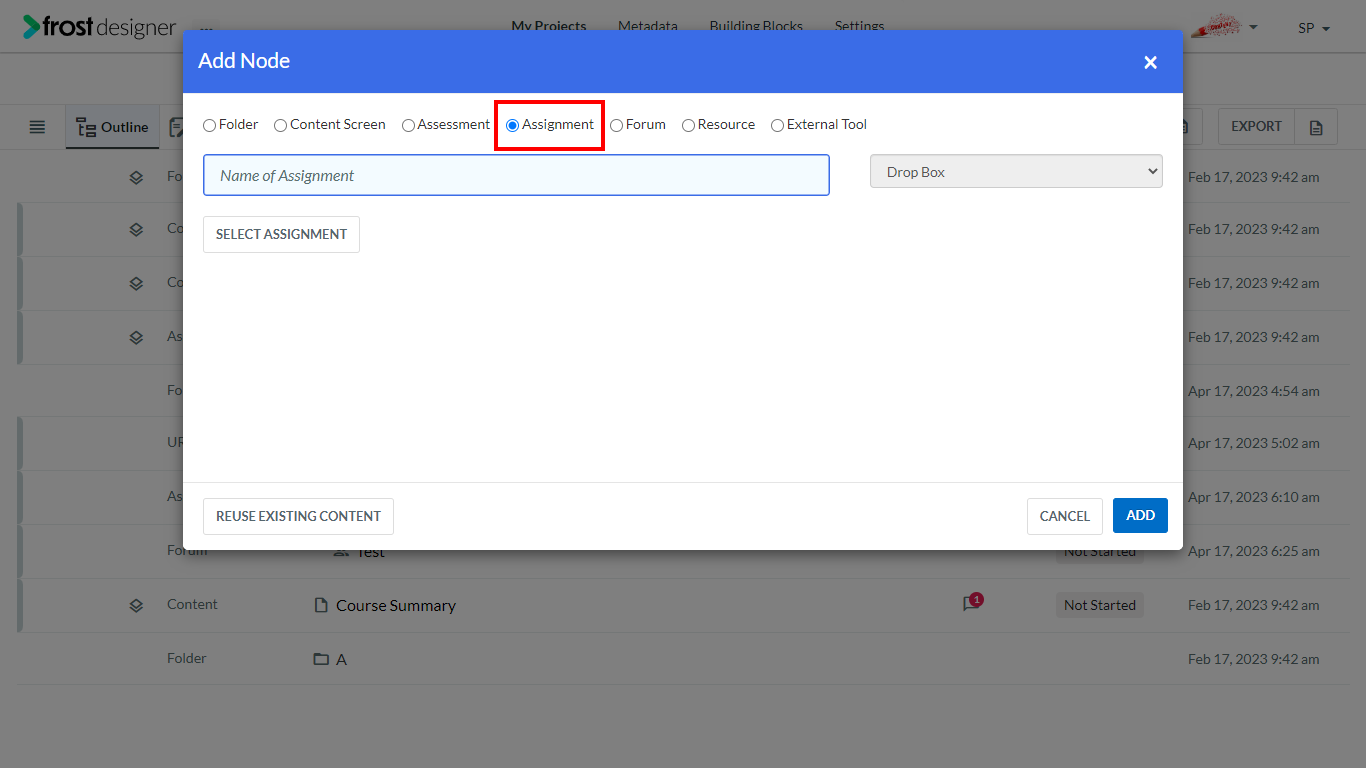Image resolution: width=1366 pixels, height=768 pixels.
Task: Click the Add Node dialog title
Action: [x=244, y=61]
